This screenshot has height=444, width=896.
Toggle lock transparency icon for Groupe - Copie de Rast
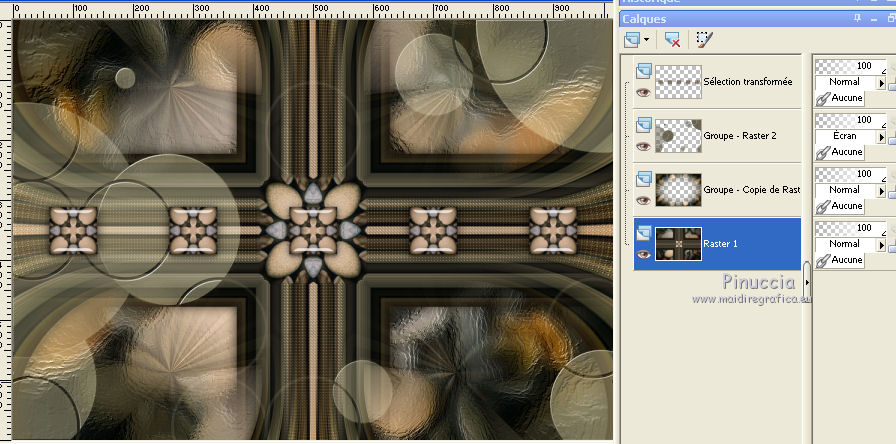892,191
